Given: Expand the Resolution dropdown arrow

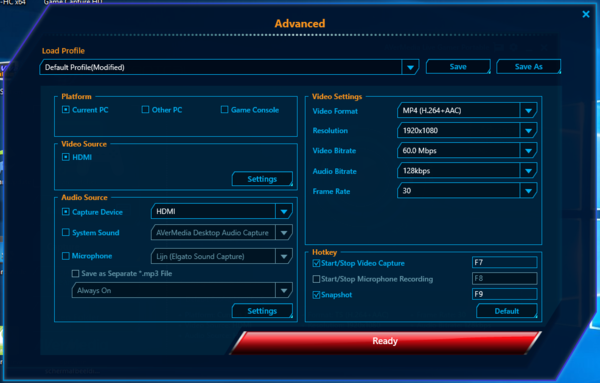Looking at the screenshot, I should pyautogui.click(x=528, y=130).
